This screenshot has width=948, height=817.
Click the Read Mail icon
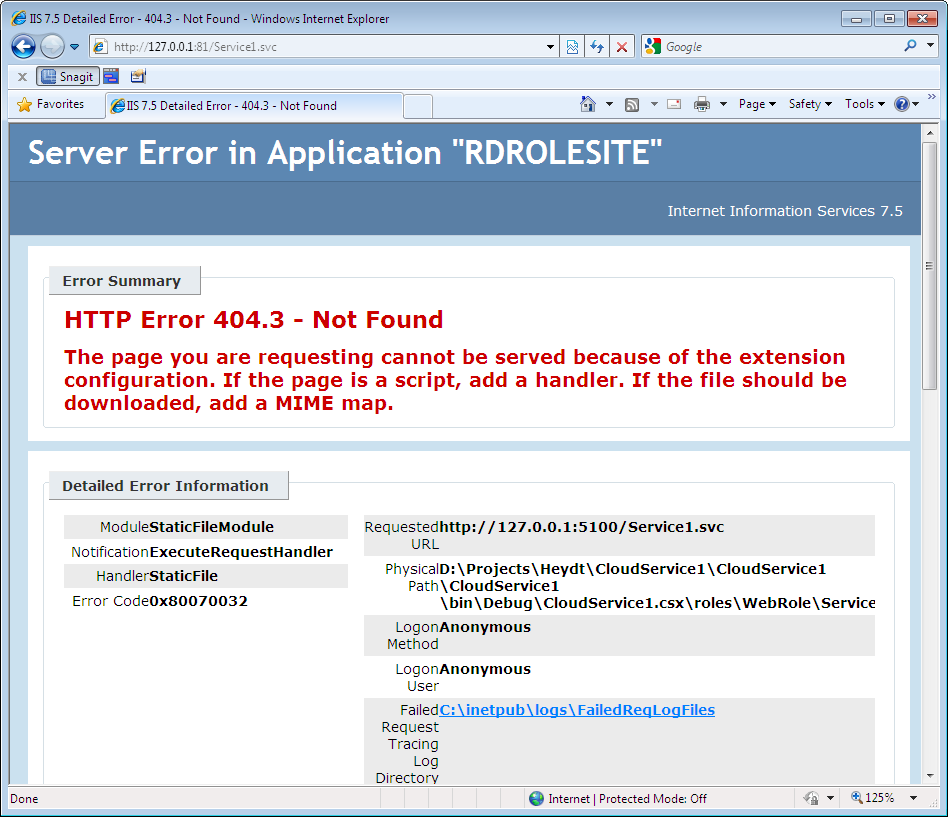[x=674, y=104]
